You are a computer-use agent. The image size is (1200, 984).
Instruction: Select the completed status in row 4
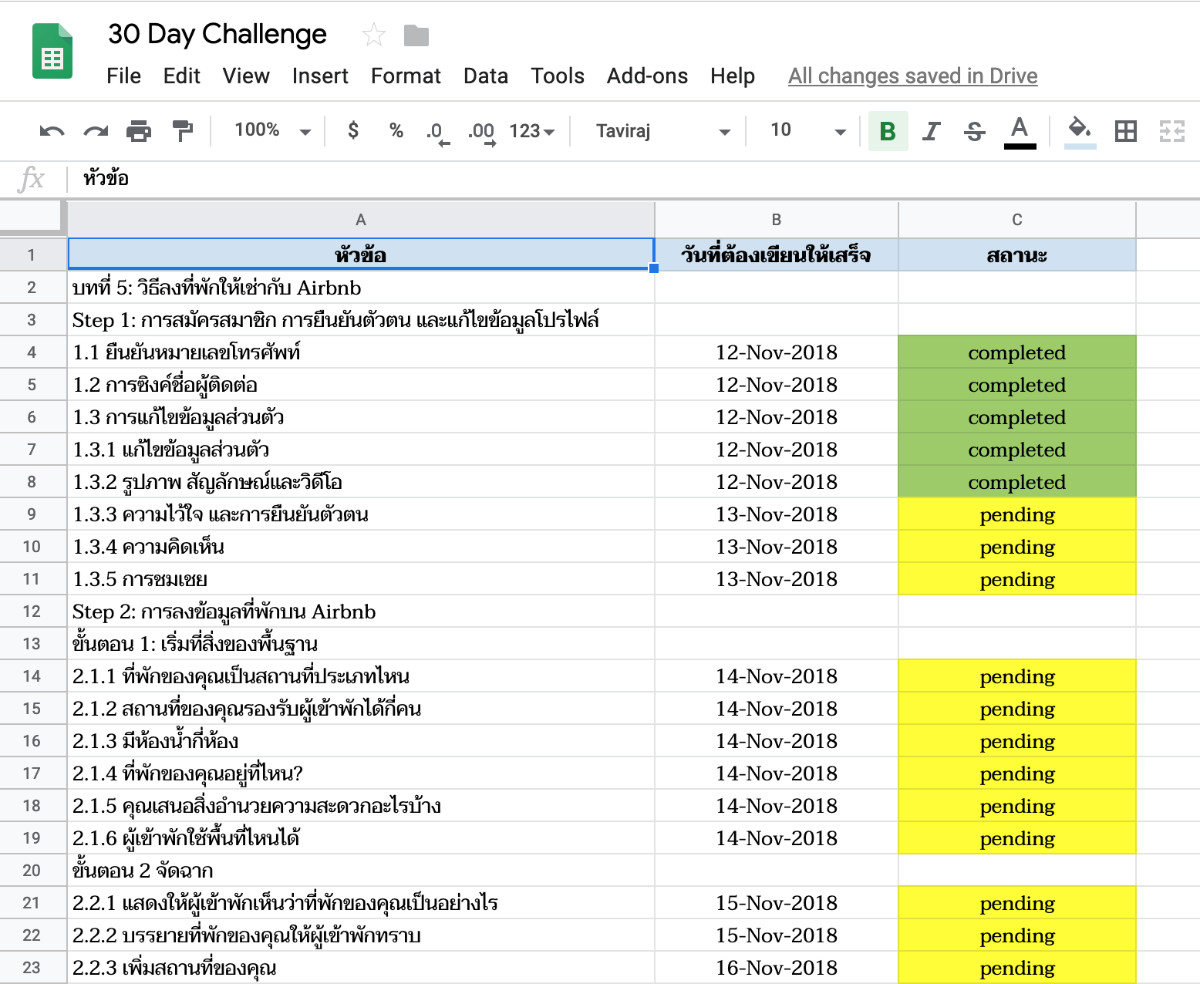[1017, 352]
